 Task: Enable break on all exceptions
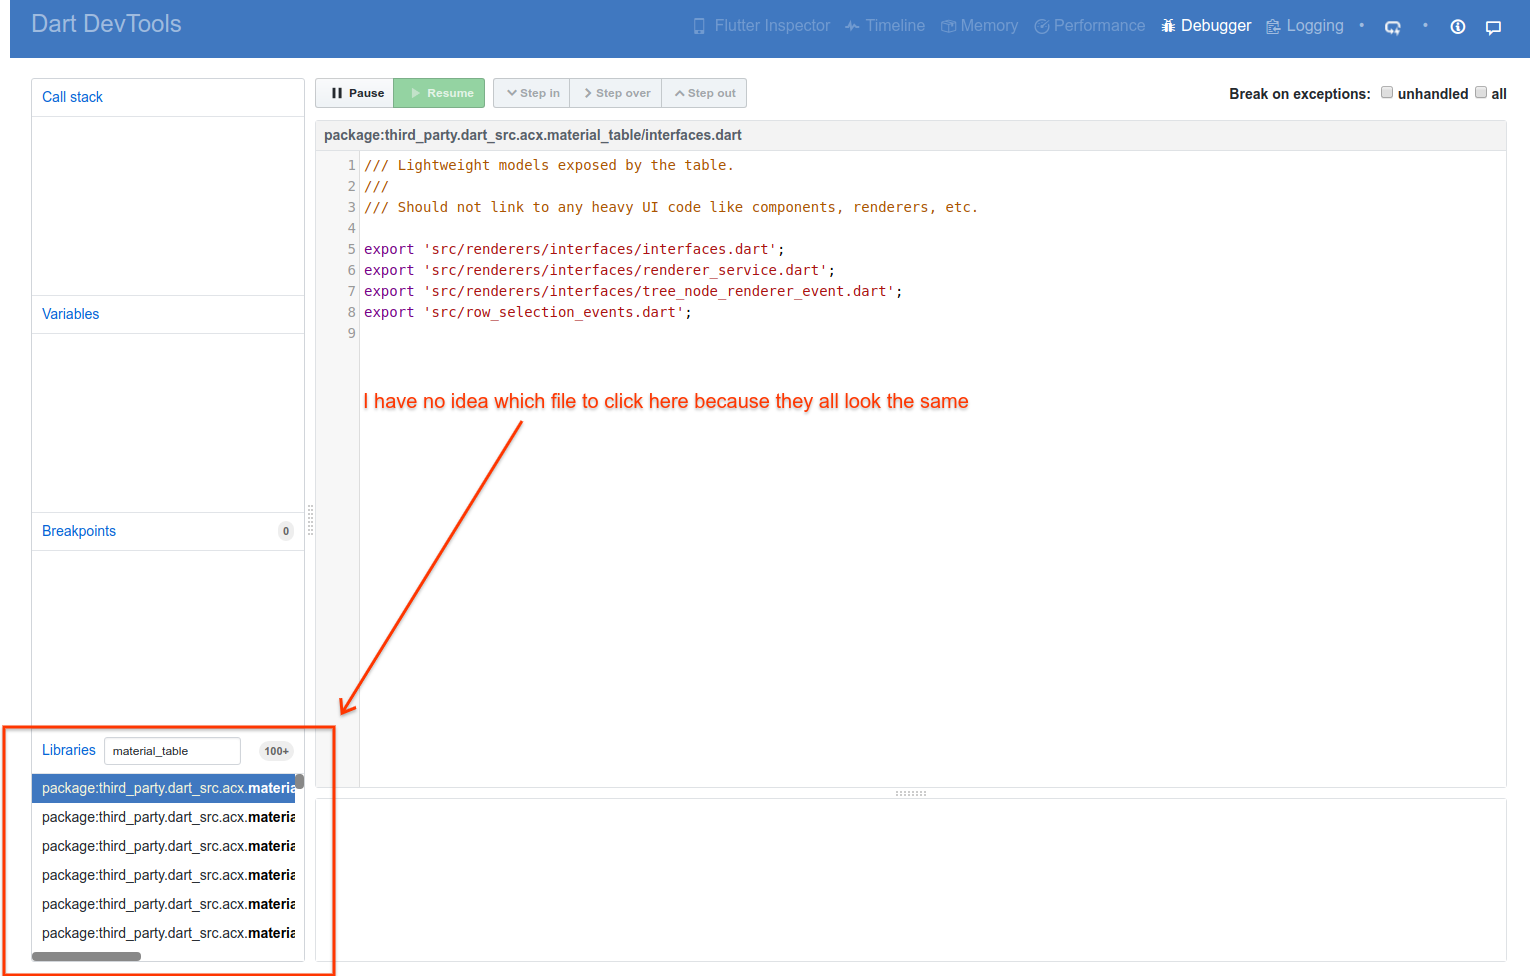1481,93
